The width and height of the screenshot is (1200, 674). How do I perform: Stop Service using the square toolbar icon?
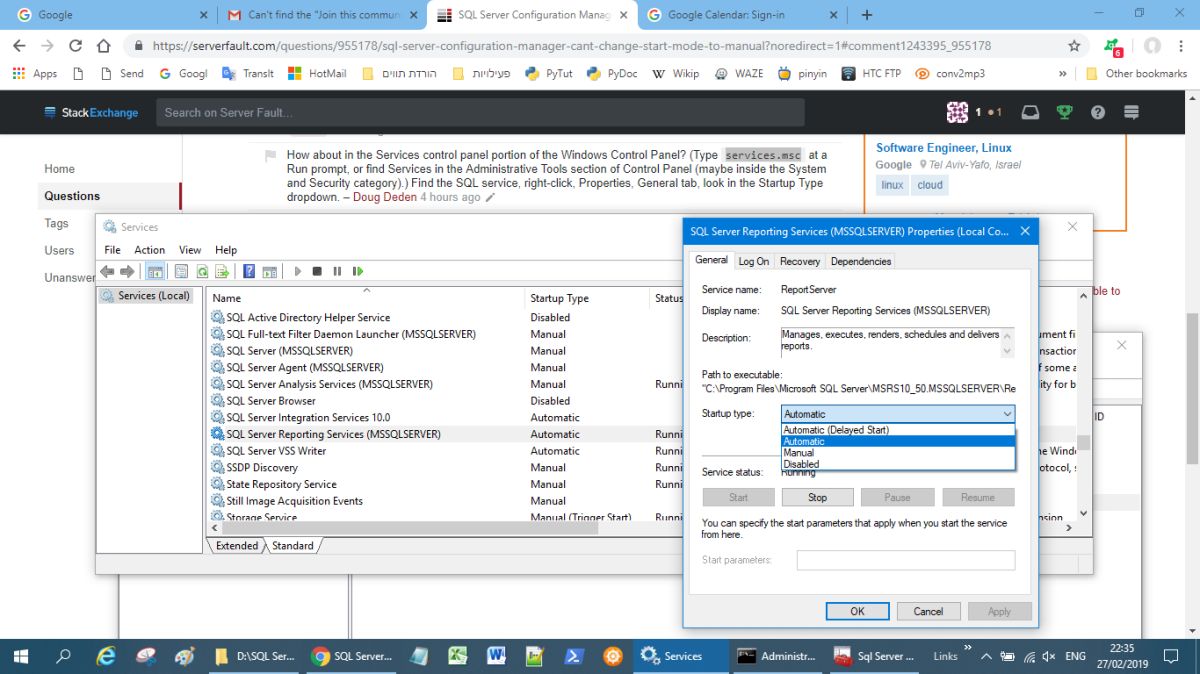point(317,271)
